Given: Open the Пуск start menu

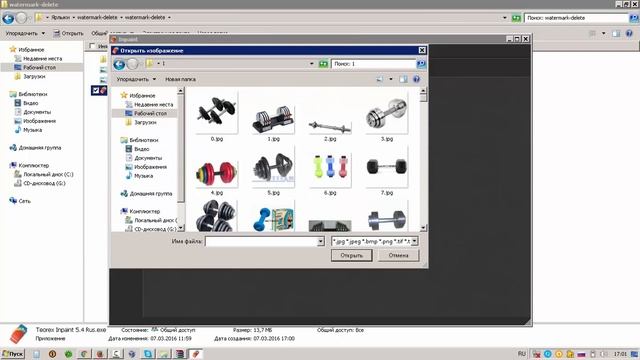Looking at the screenshot, I should pos(13,354).
